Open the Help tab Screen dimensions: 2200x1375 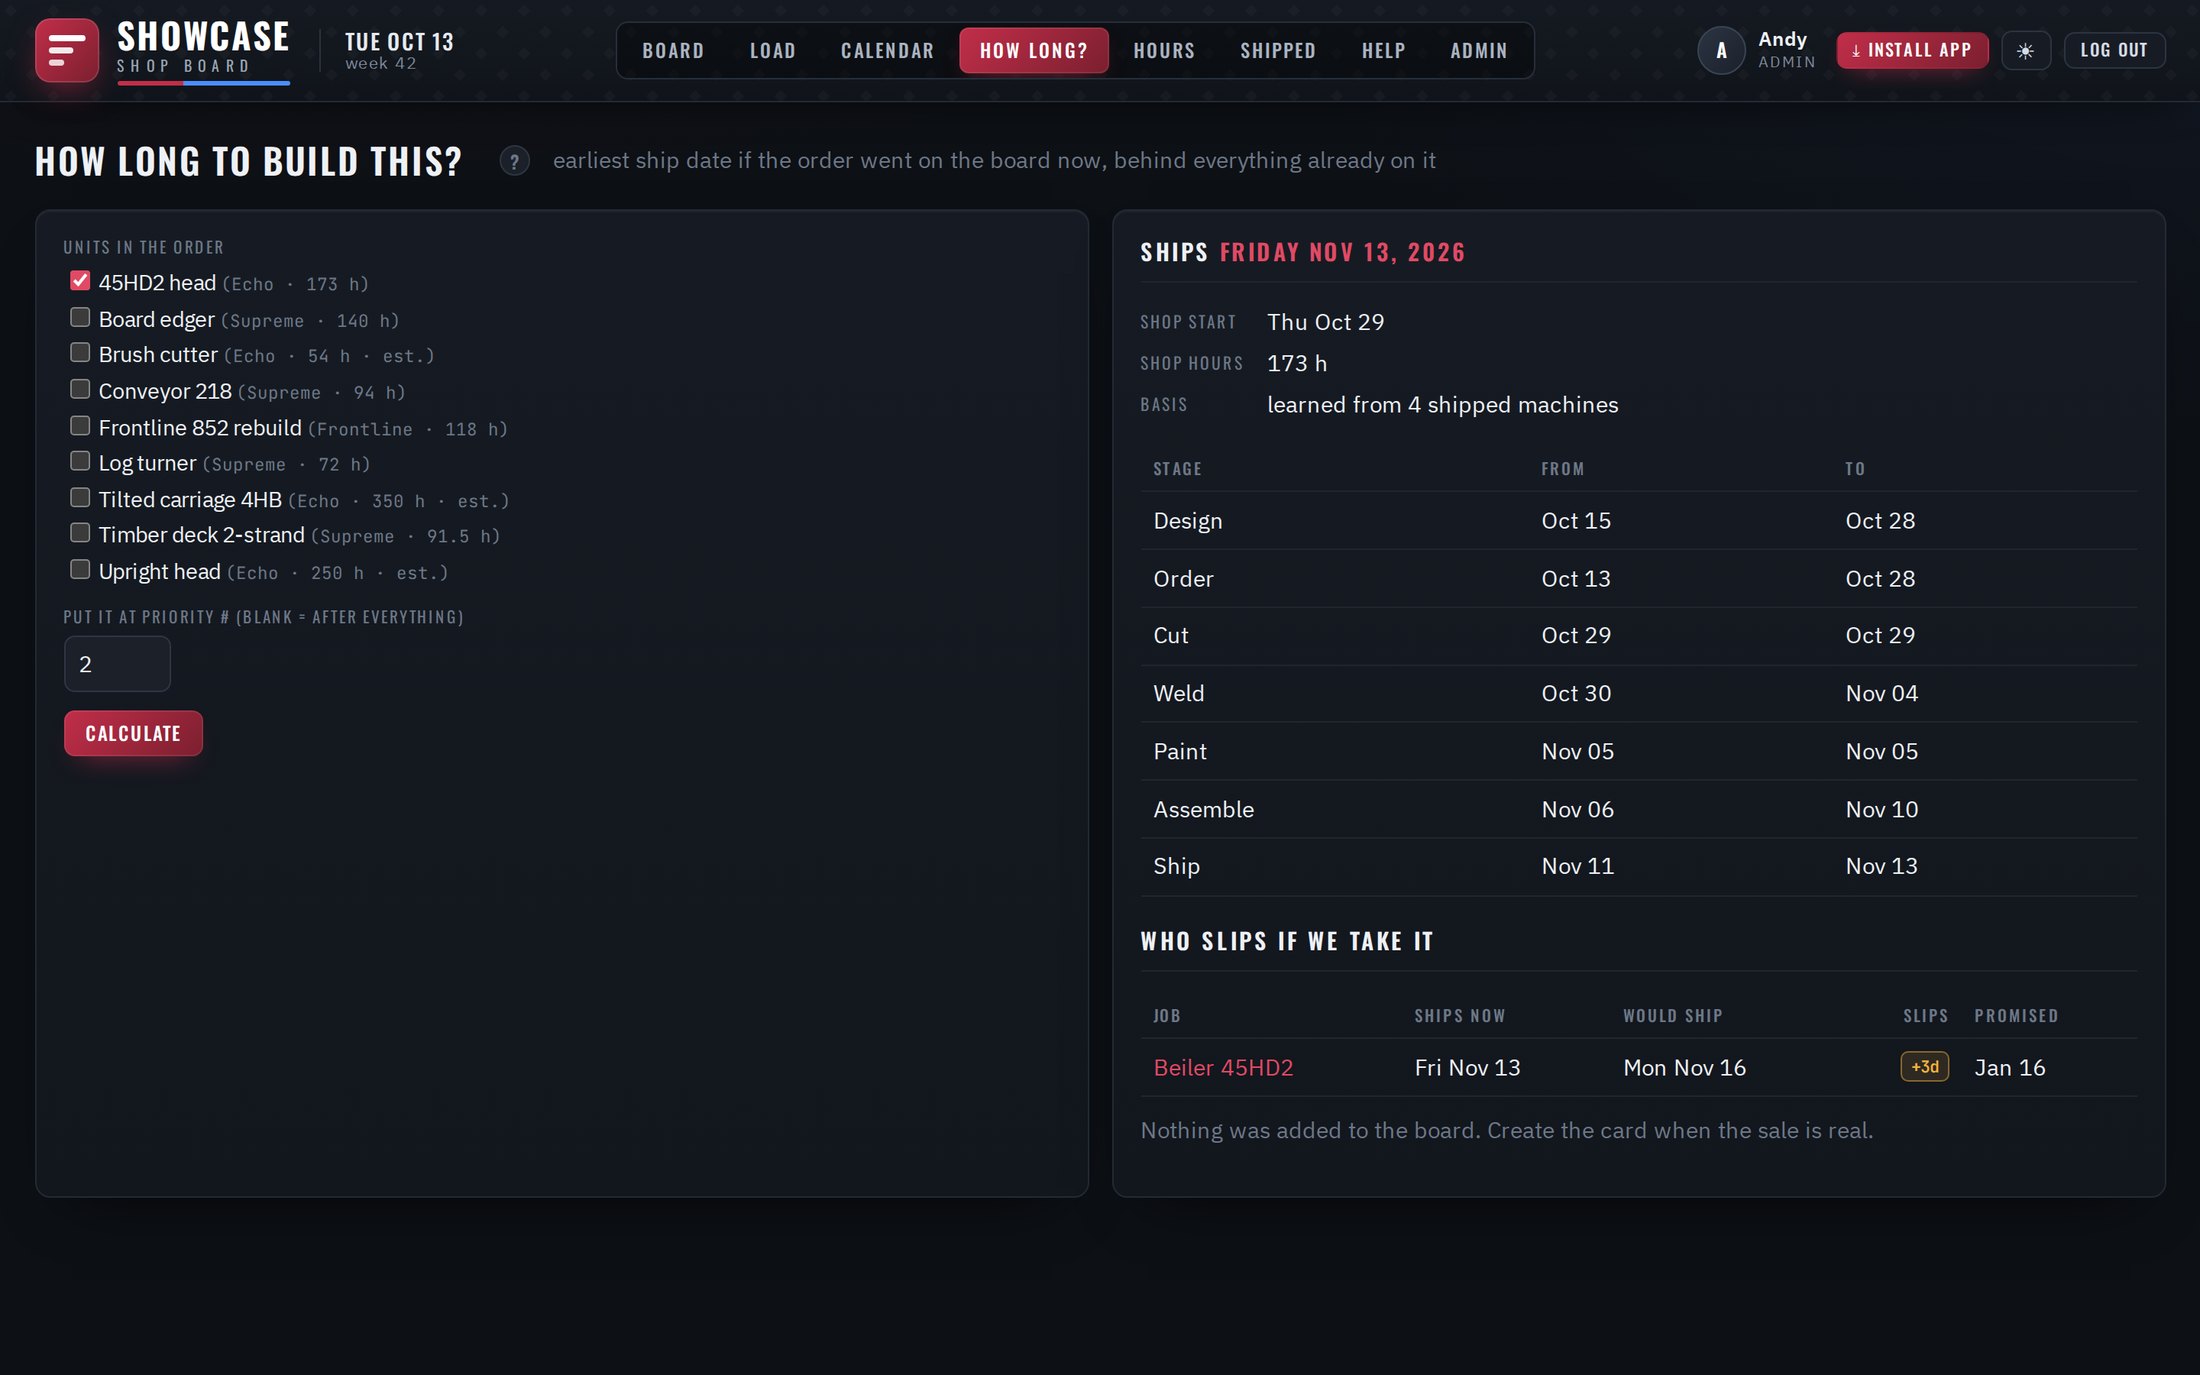(1383, 50)
